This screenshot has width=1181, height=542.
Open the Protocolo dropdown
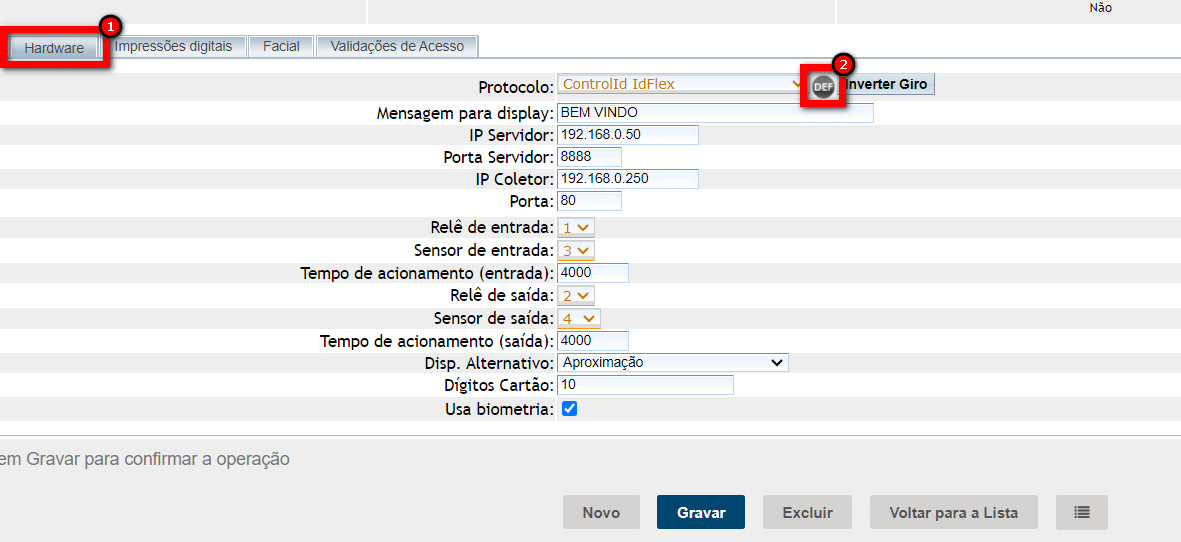(x=680, y=85)
